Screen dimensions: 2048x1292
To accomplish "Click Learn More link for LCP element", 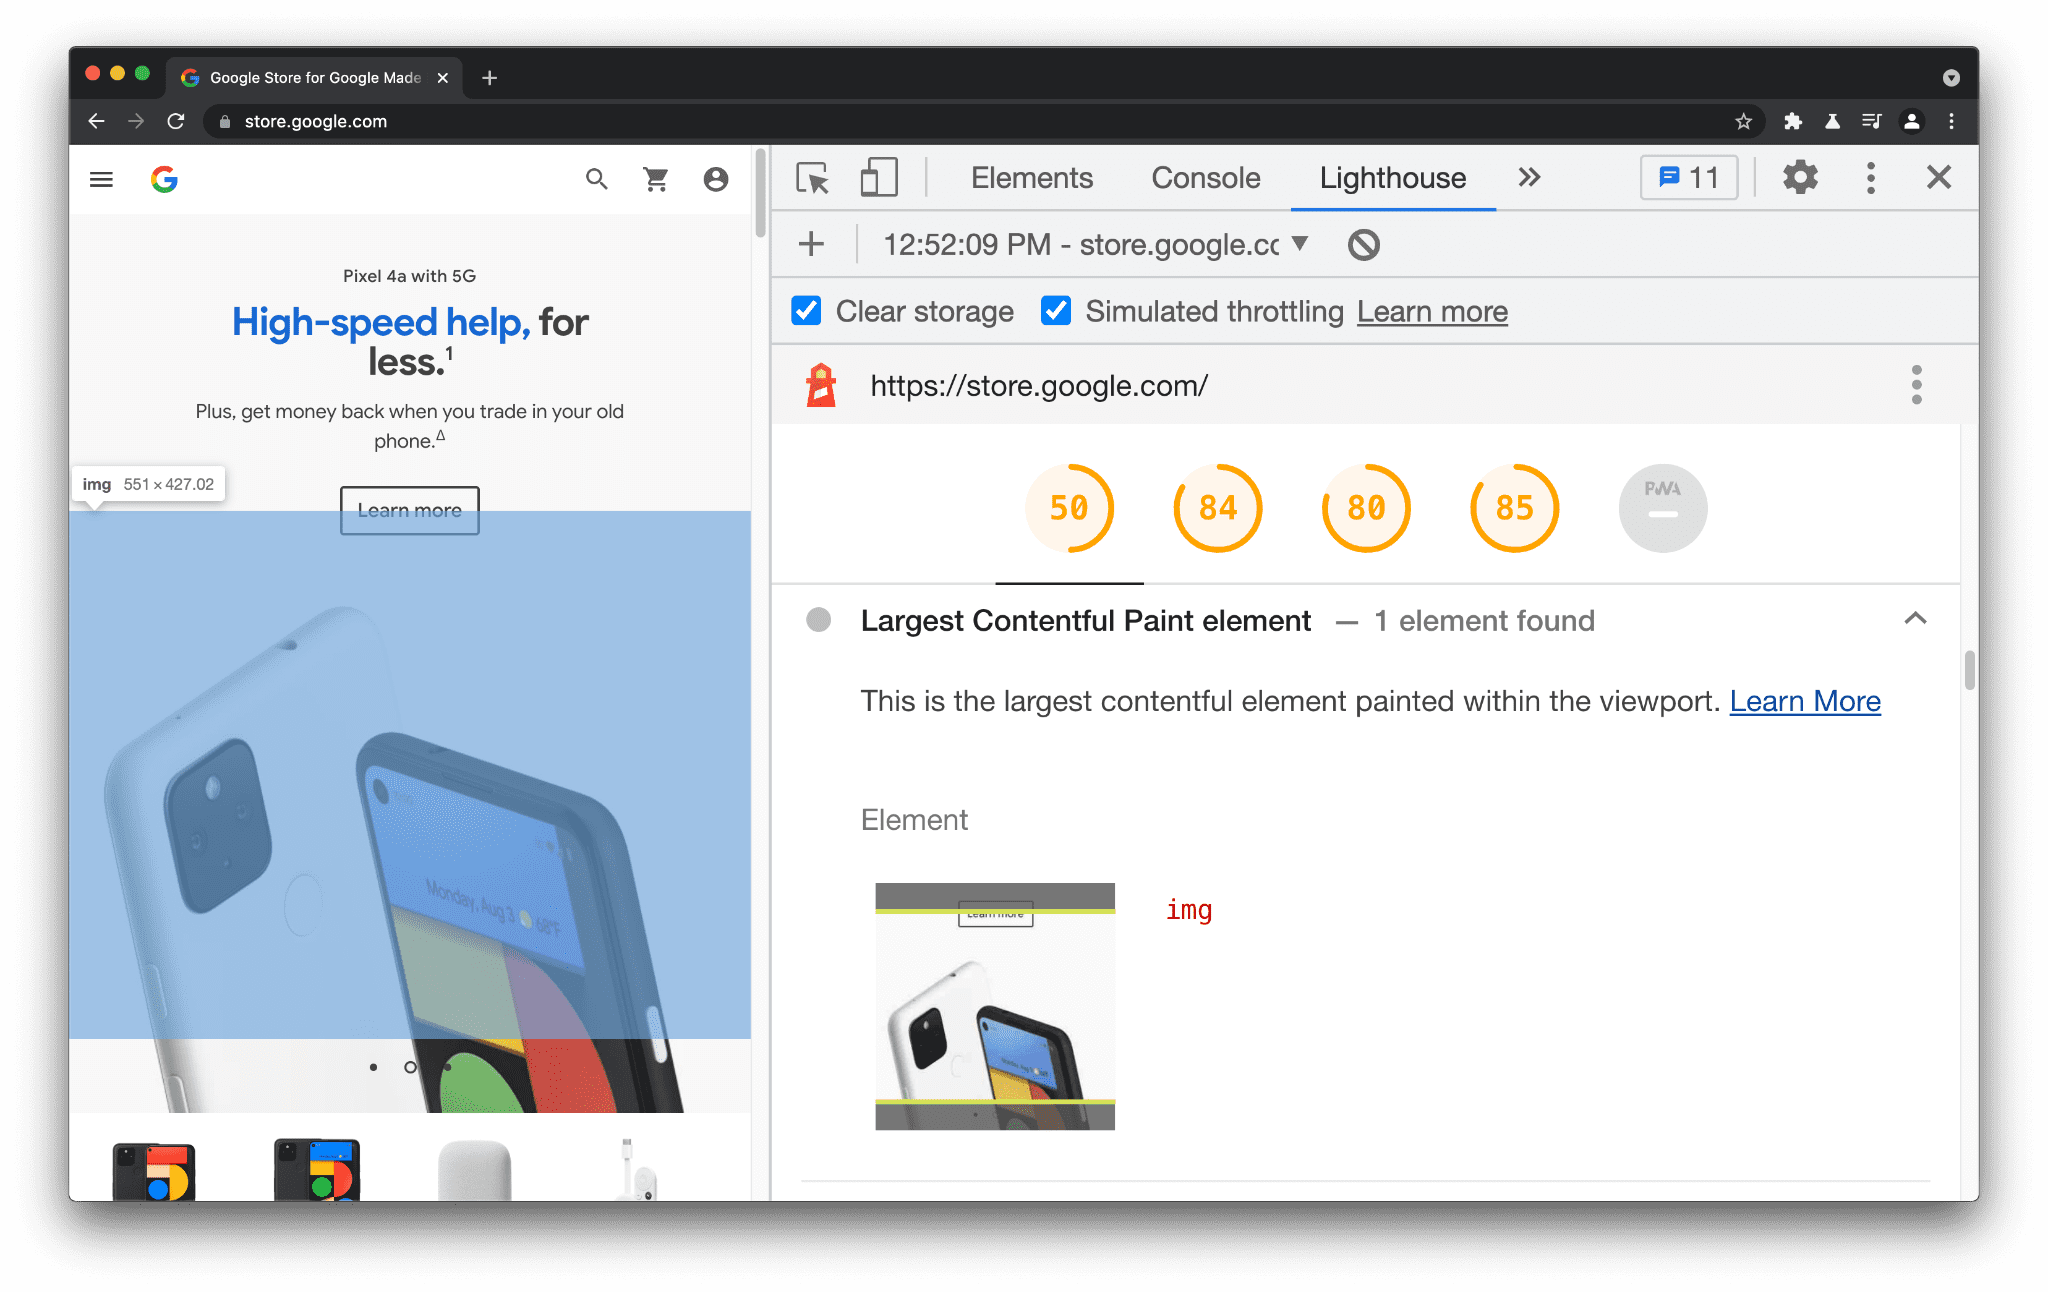I will click(1804, 701).
